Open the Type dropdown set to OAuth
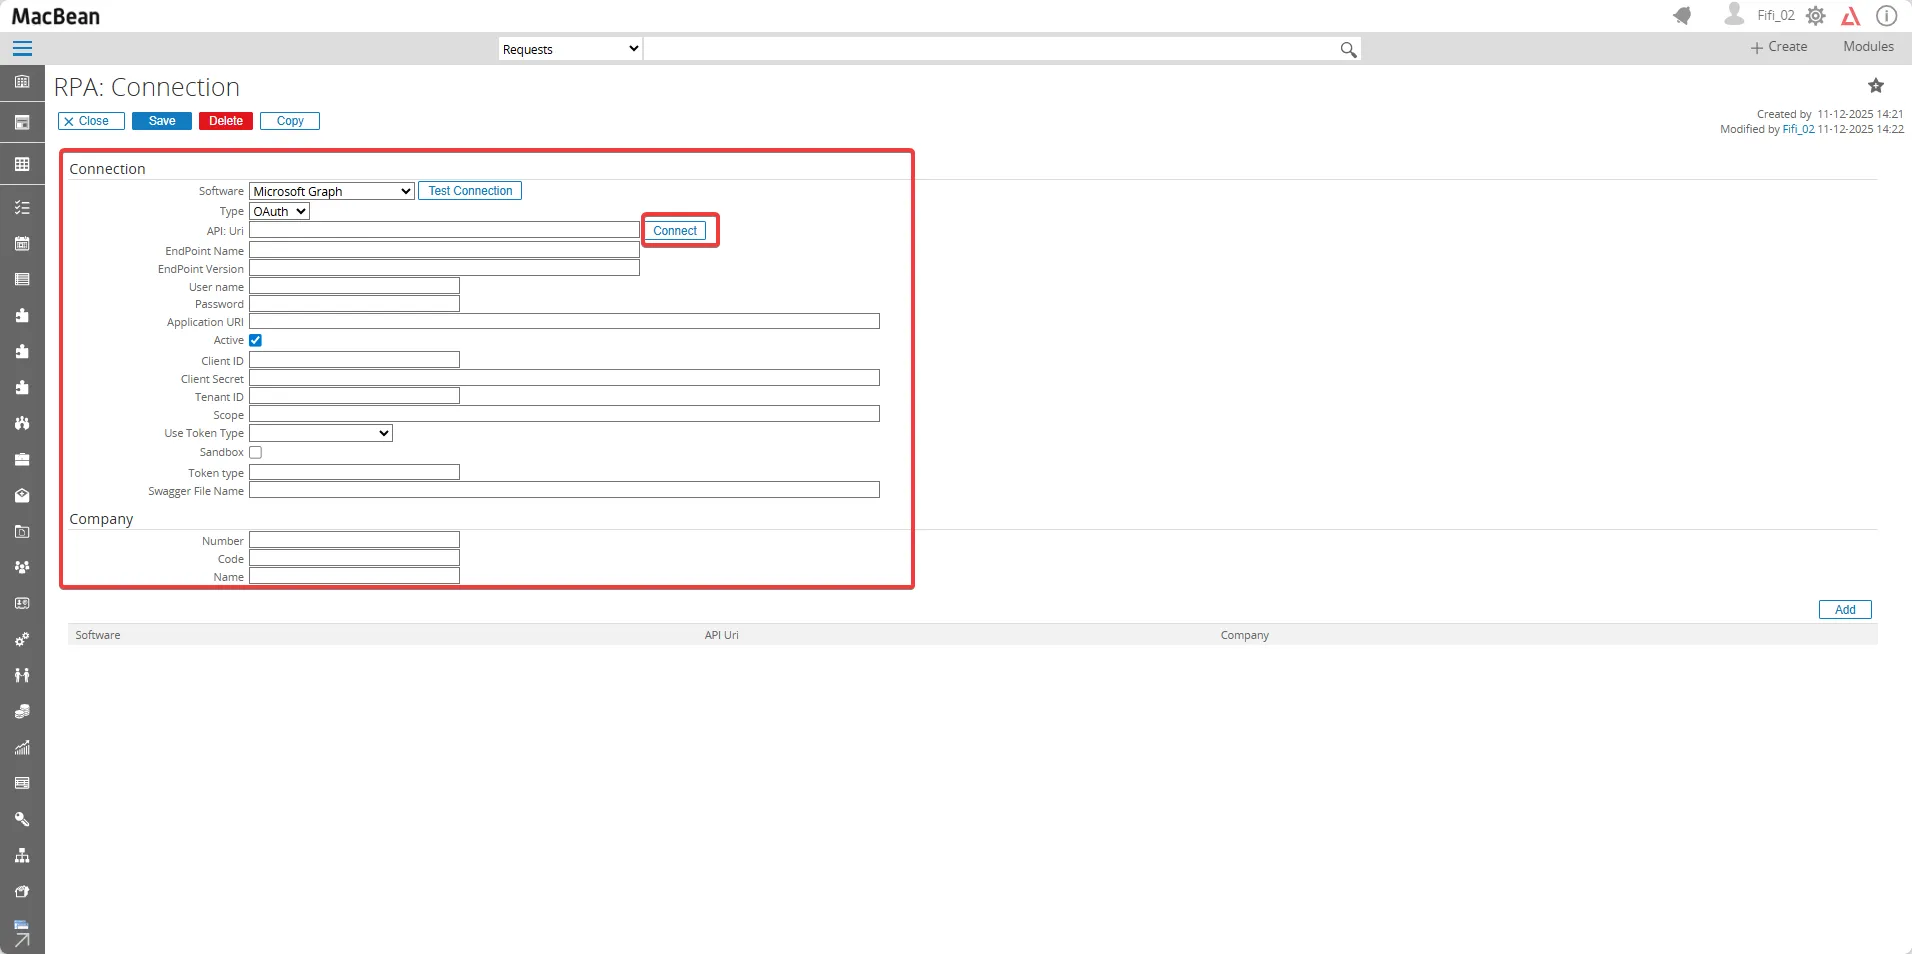Screen dimensions: 1912x954 [x=279, y=211]
